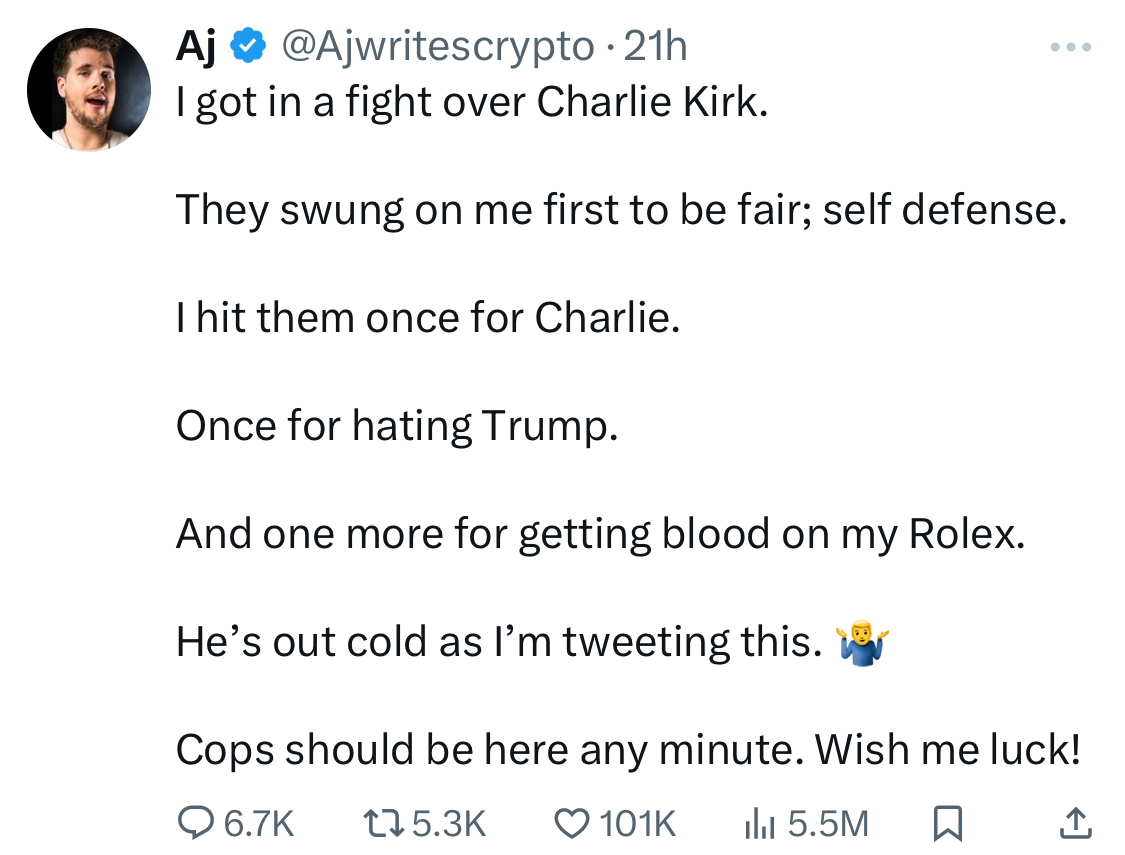Click the 5.5M views count
This screenshot has height=855, width=1125.
[828, 823]
